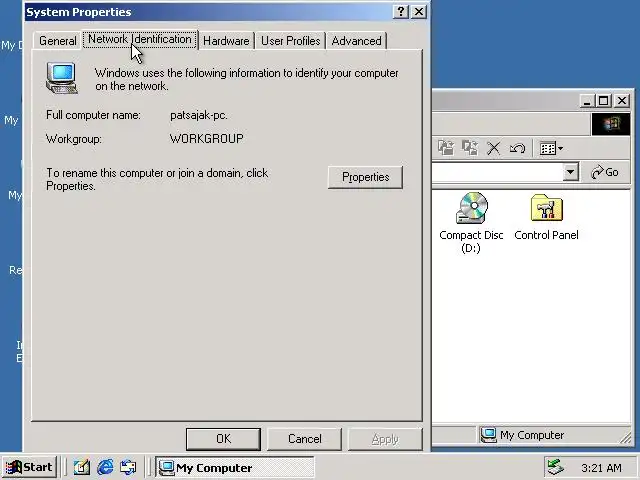The height and width of the screenshot is (480, 640).
Task: Open the address bar dropdown arrow
Action: [x=571, y=172]
